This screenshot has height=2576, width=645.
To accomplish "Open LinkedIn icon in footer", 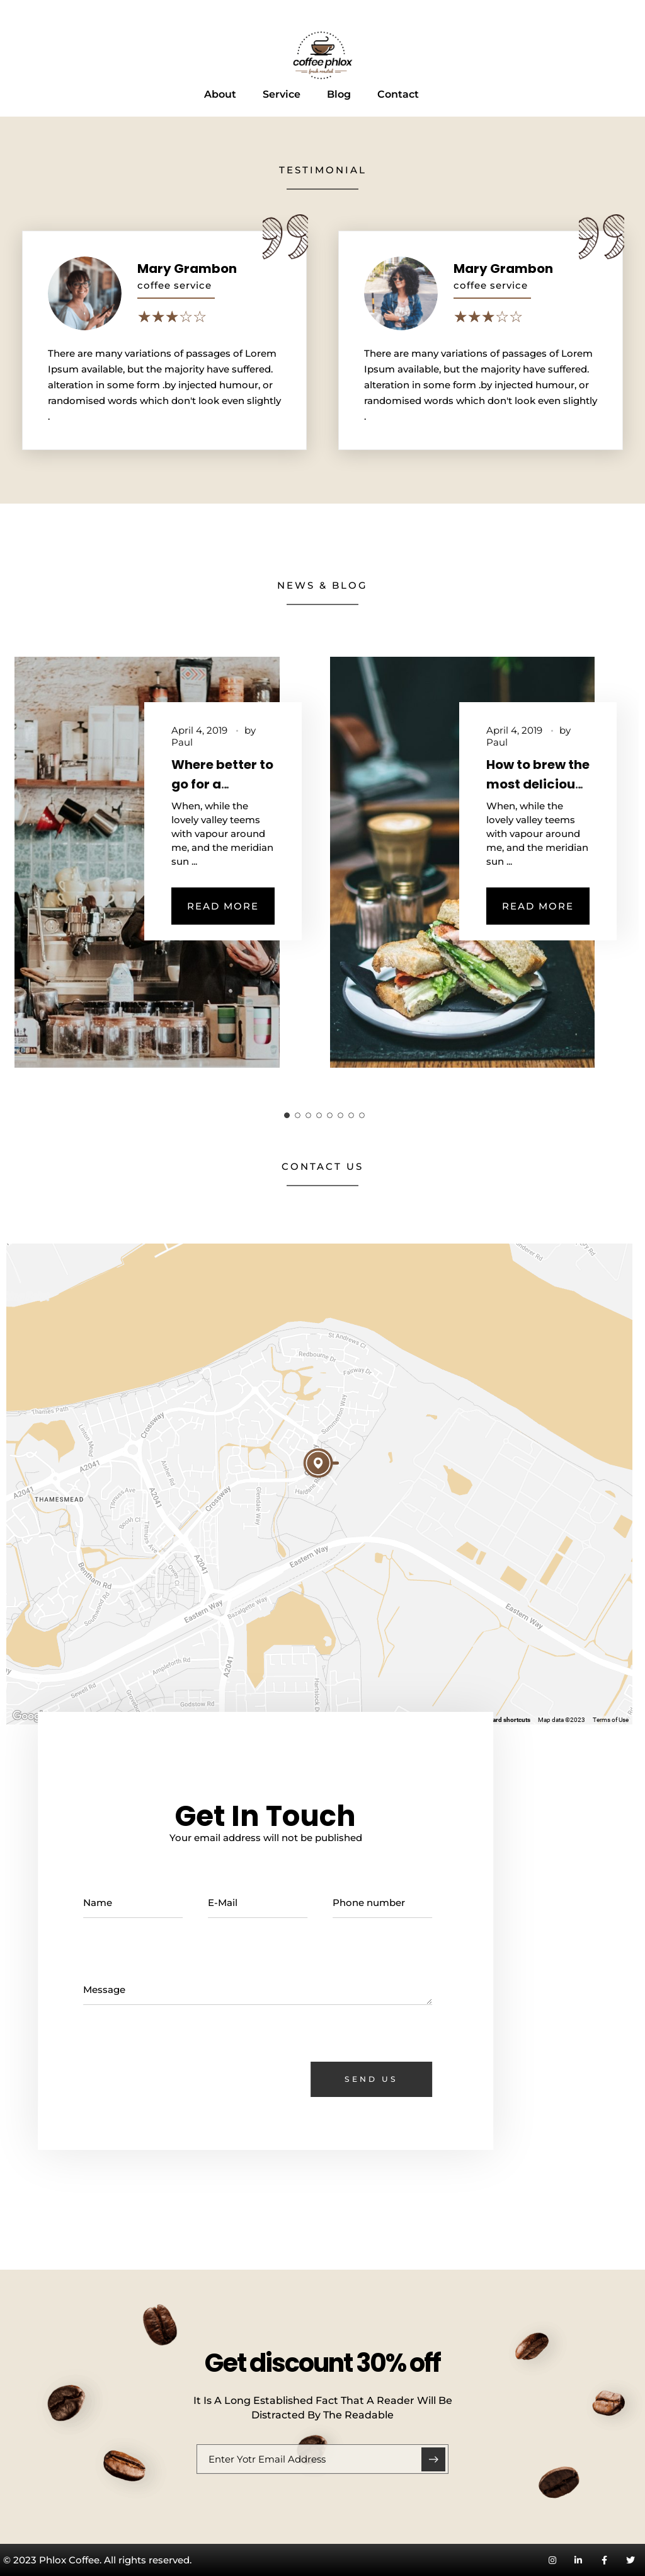I will [578, 2559].
